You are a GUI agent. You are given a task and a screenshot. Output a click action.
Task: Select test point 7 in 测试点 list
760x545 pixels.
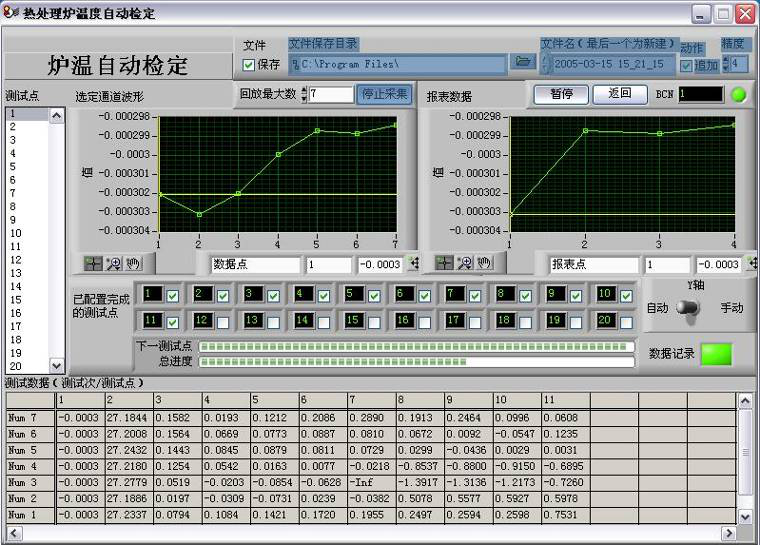coord(27,193)
